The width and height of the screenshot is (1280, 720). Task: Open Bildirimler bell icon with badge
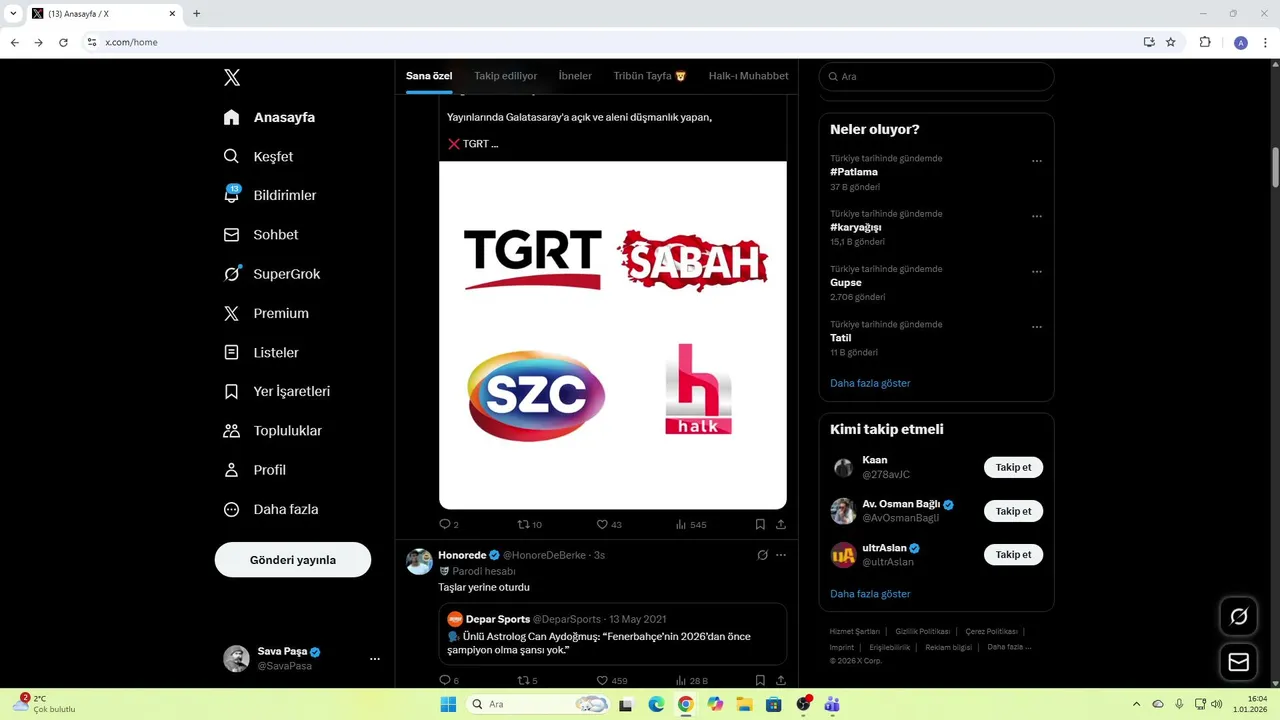tap(231, 195)
